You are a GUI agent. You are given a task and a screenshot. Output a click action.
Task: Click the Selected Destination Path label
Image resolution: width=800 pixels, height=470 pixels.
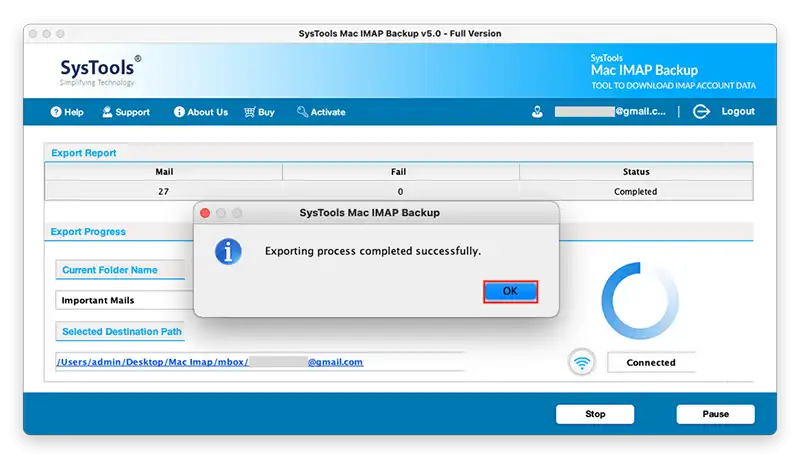122,332
